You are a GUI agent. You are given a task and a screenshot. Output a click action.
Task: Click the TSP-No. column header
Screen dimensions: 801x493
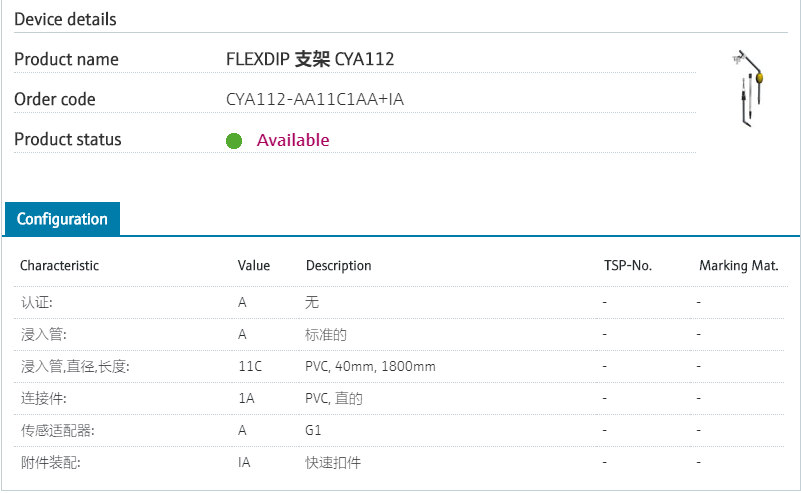click(627, 266)
